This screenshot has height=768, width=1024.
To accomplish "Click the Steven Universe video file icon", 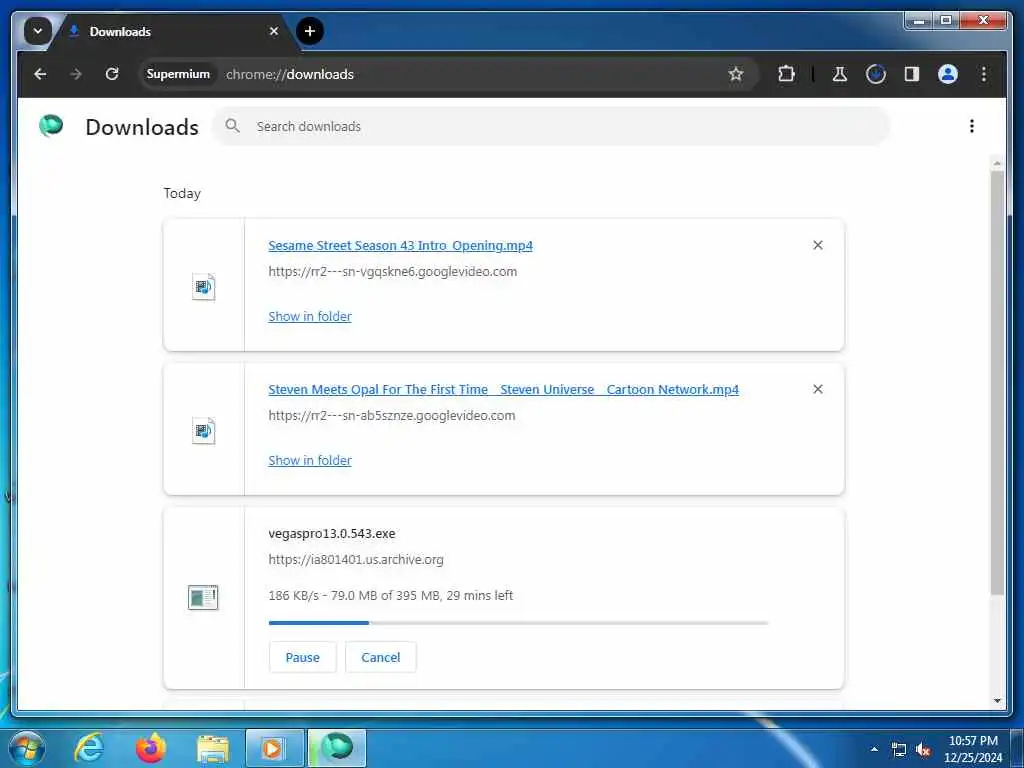I will [204, 430].
